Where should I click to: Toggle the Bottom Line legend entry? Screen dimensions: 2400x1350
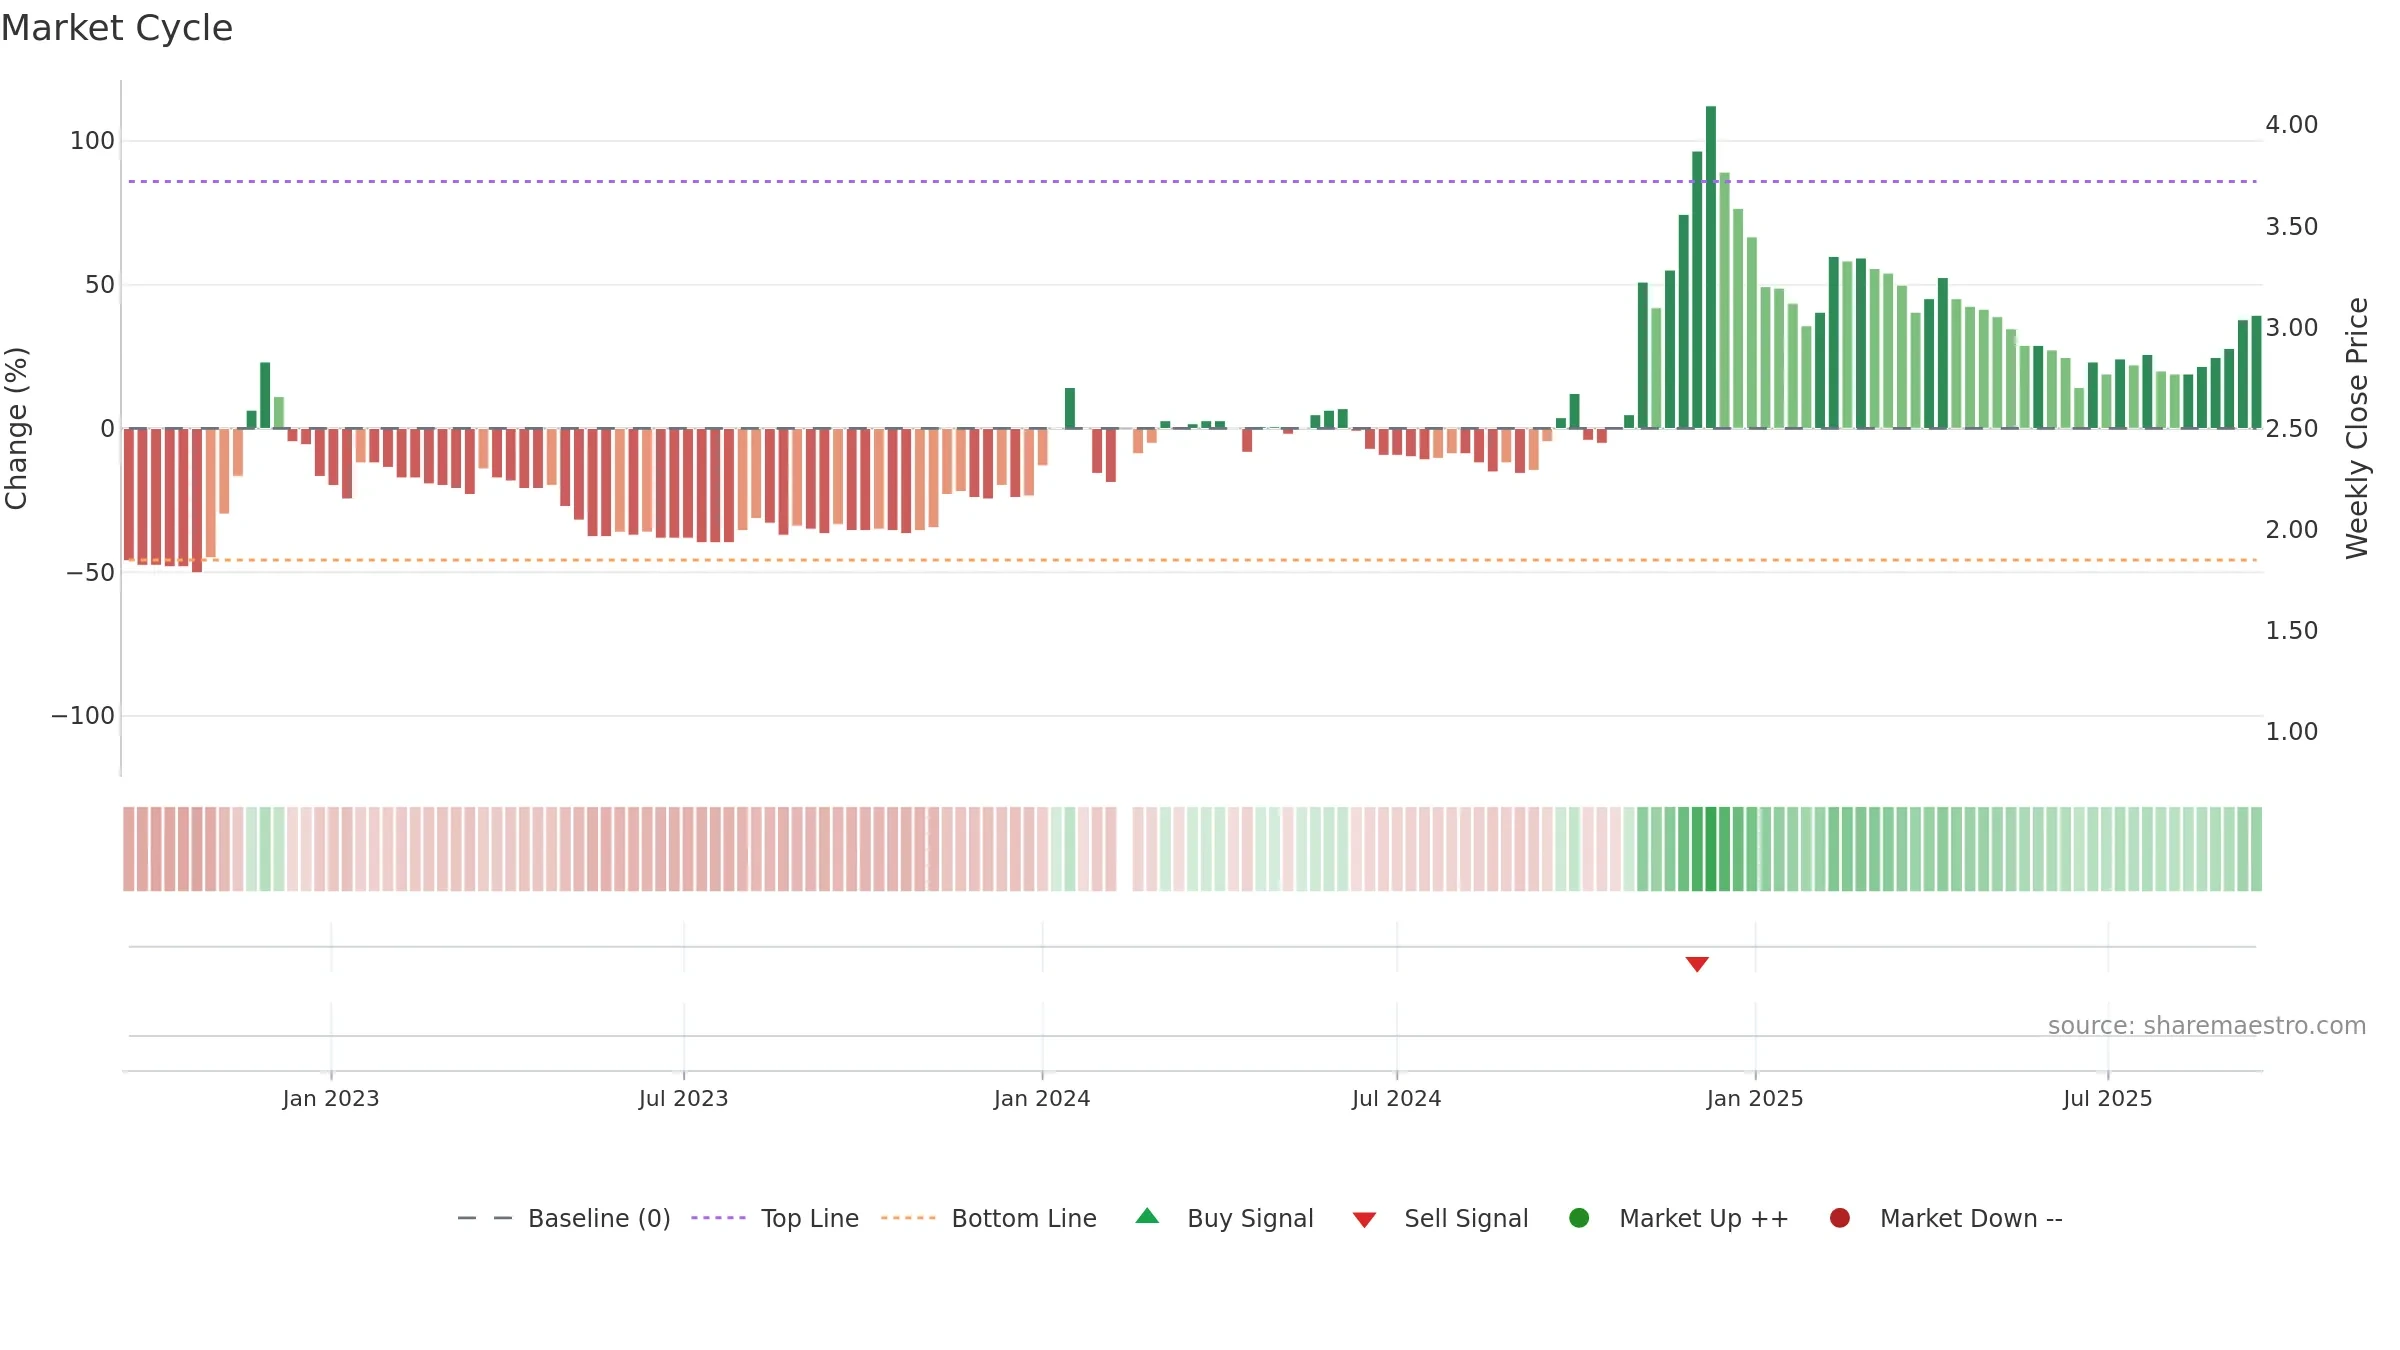tap(989, 1218)
